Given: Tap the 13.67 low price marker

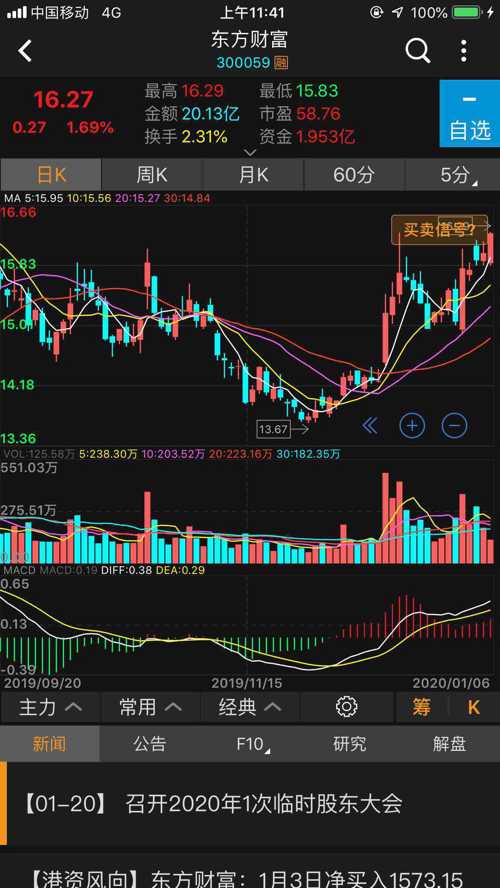Looking at the screenshot, I should click(273, 430).
